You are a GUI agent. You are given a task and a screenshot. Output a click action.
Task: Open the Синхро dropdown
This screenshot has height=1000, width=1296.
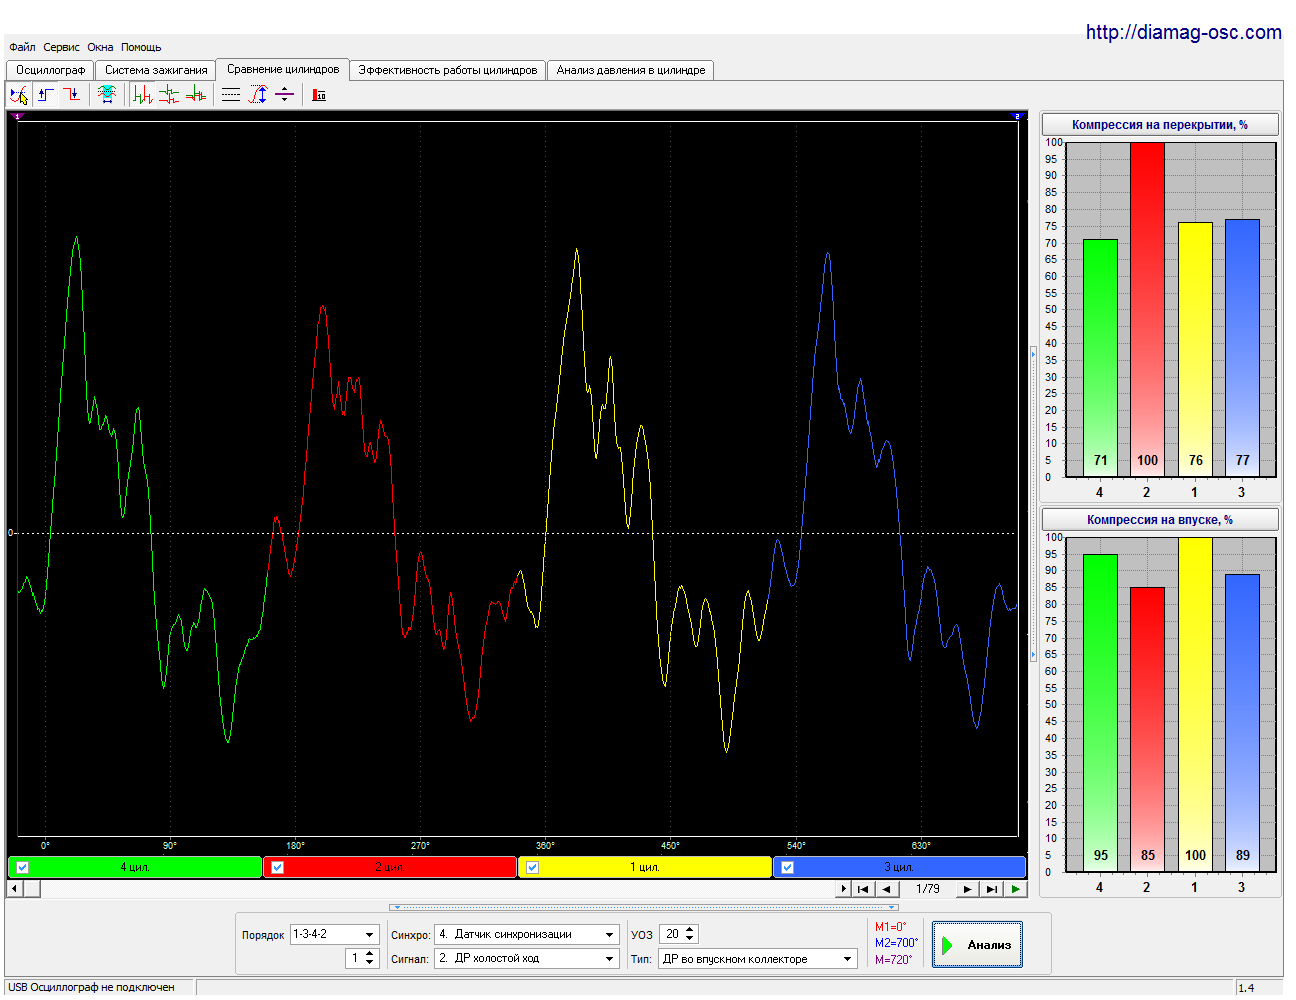[527, 934]
